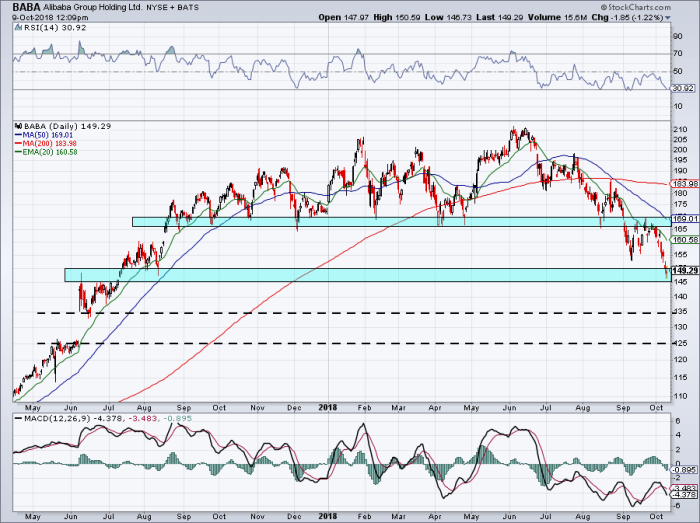Click the upper cyan support zone near 167
This screenshot has width=700, height=523.
click(401, 222)
